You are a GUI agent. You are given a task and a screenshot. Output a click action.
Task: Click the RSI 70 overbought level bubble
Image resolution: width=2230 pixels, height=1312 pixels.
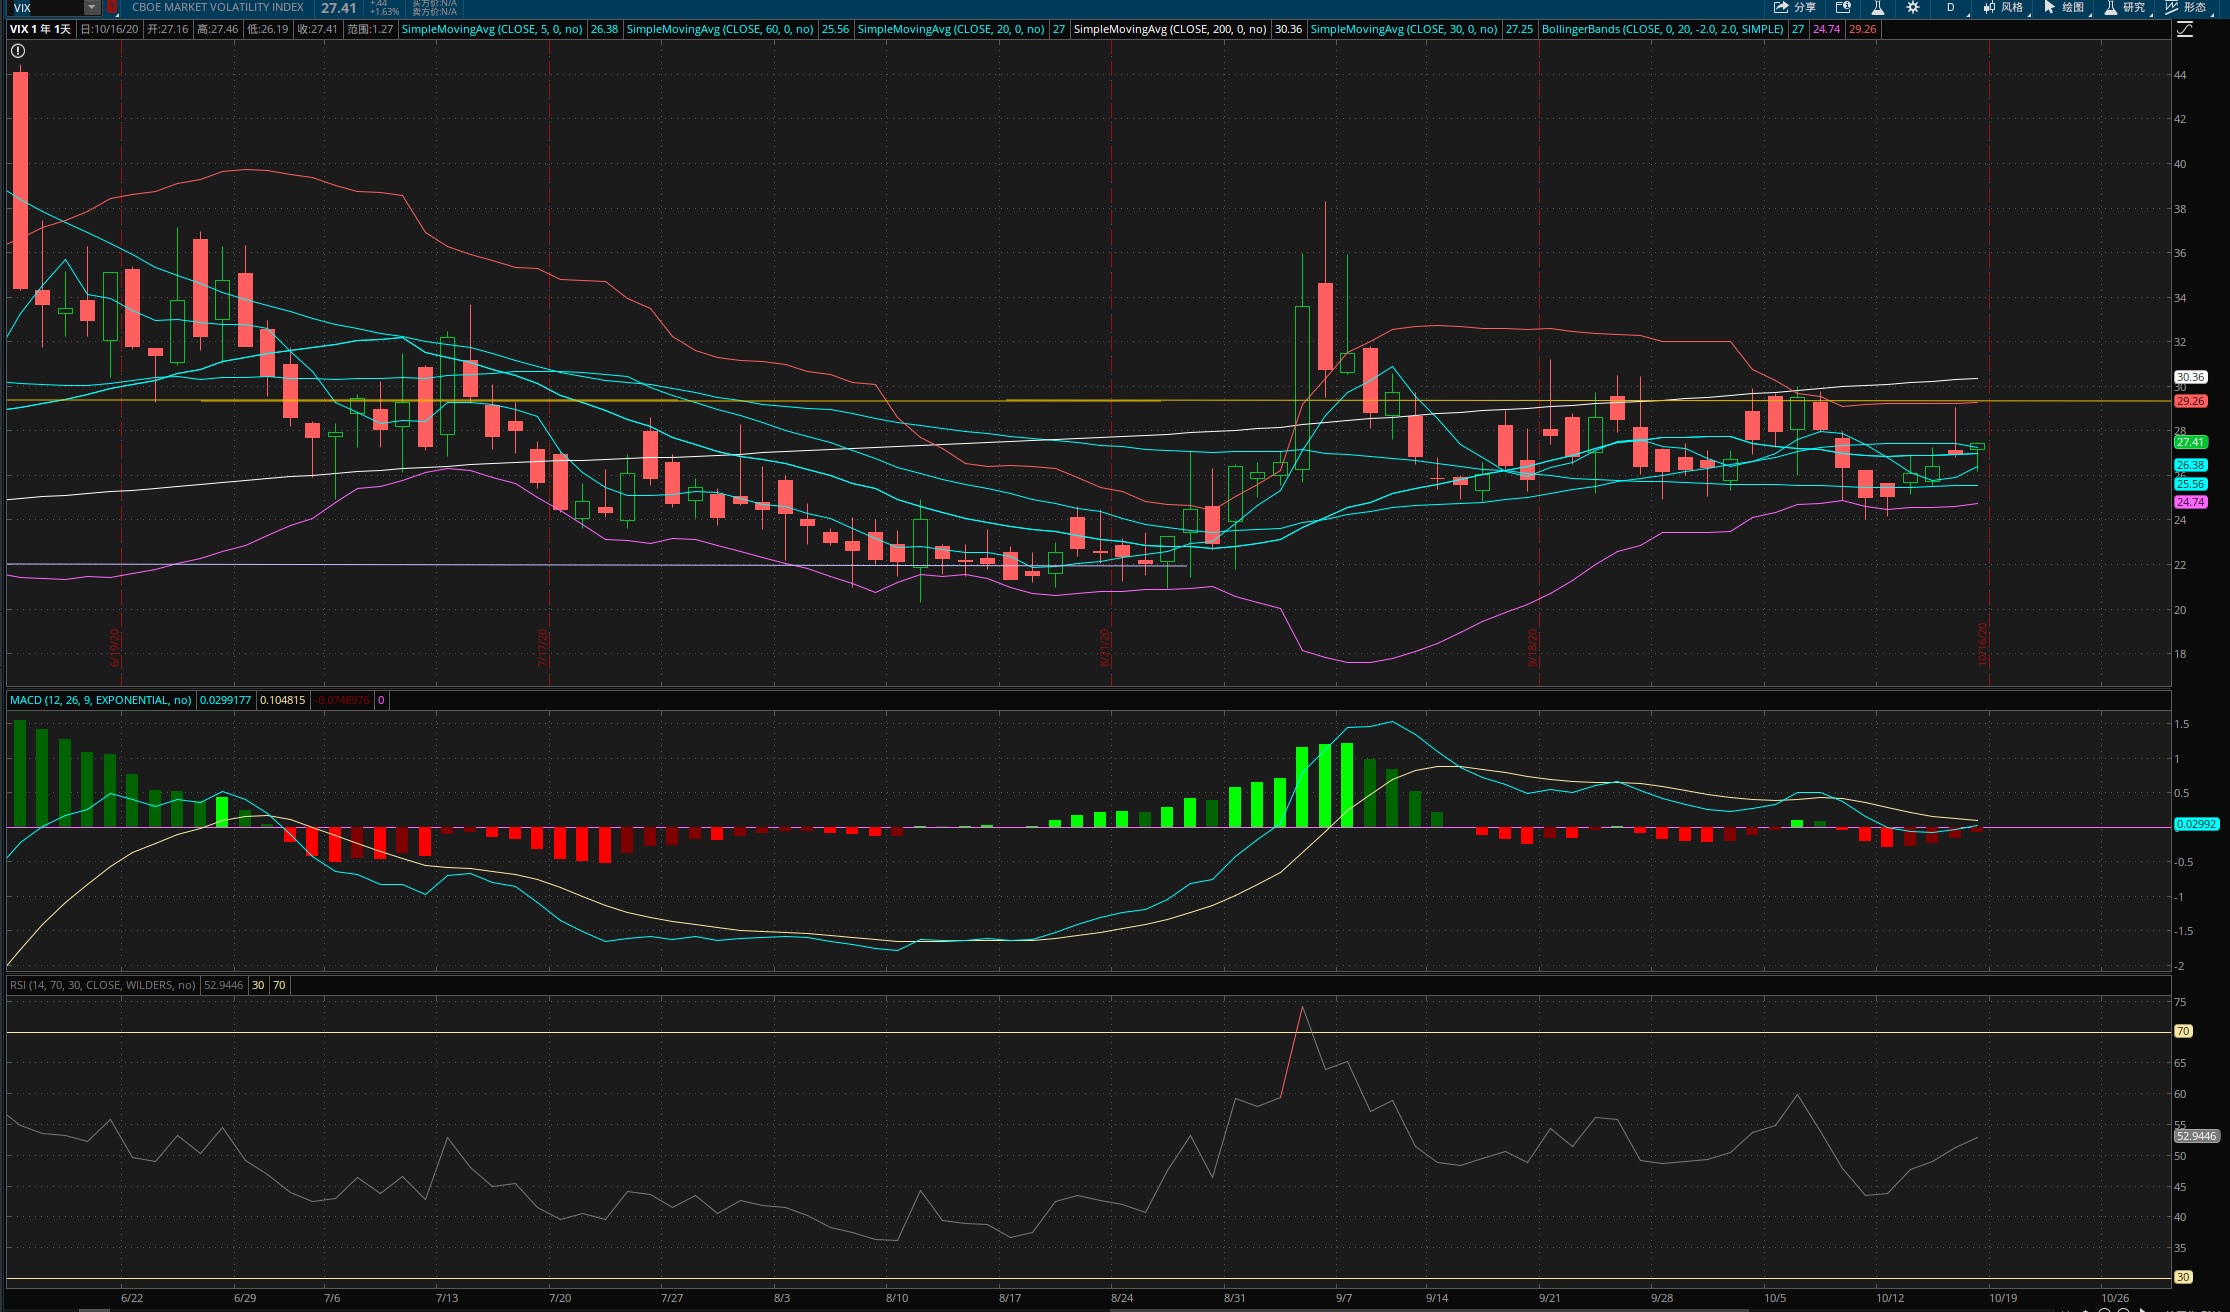pyautogui.click(x=2183, y=1031)
